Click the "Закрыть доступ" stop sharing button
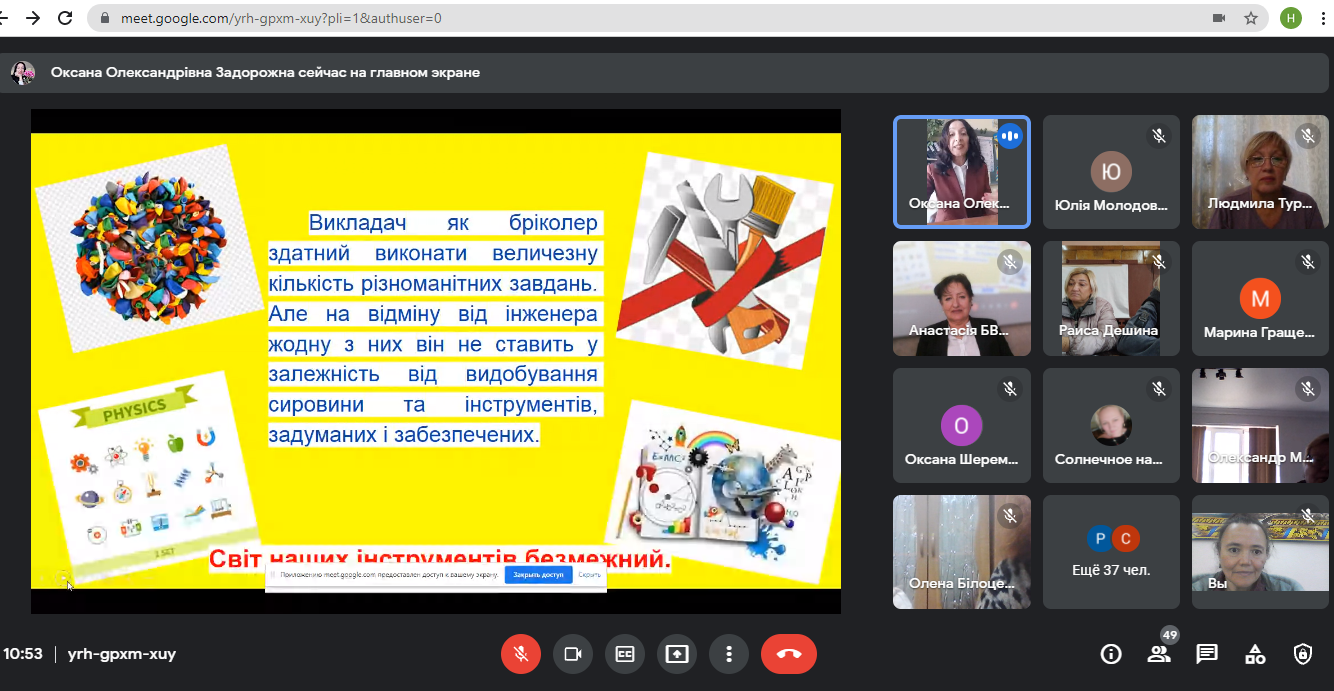Screen dimensions: 1334x691 (538, 575)
